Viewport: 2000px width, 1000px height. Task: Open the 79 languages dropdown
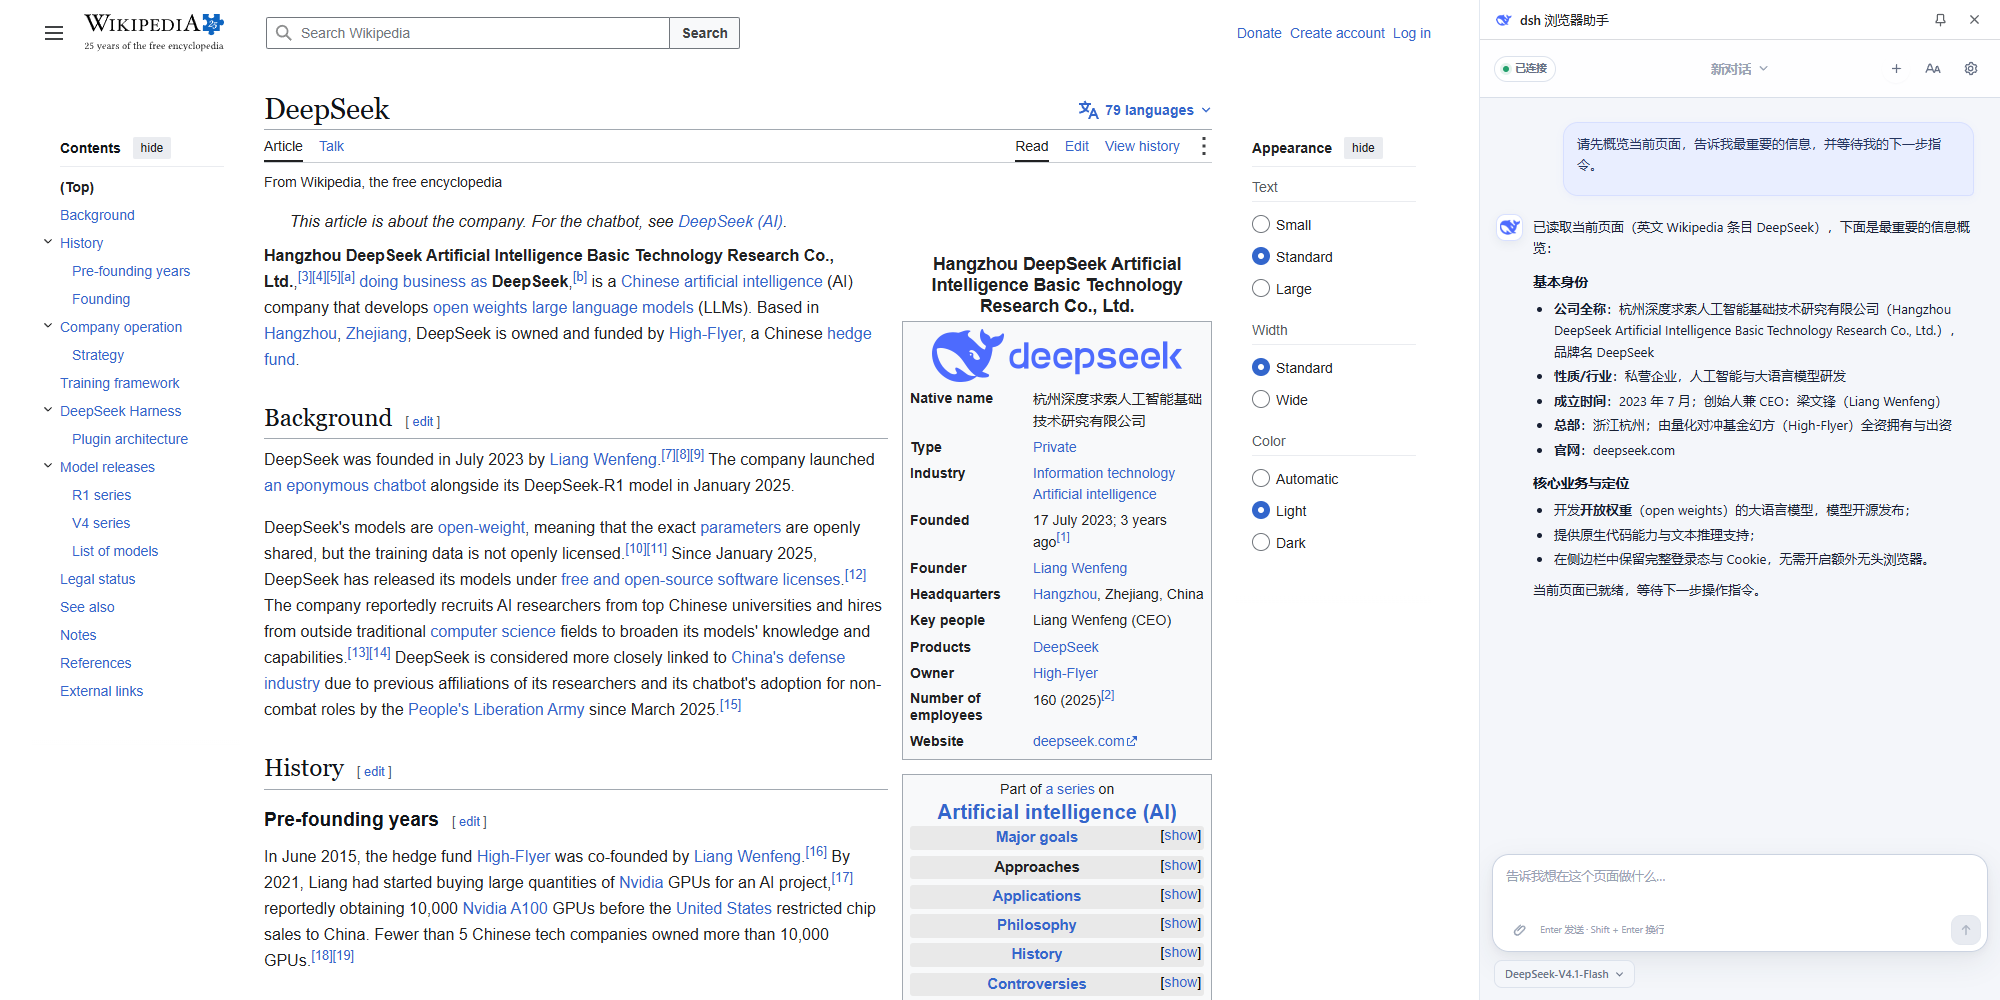[1145, 110]
